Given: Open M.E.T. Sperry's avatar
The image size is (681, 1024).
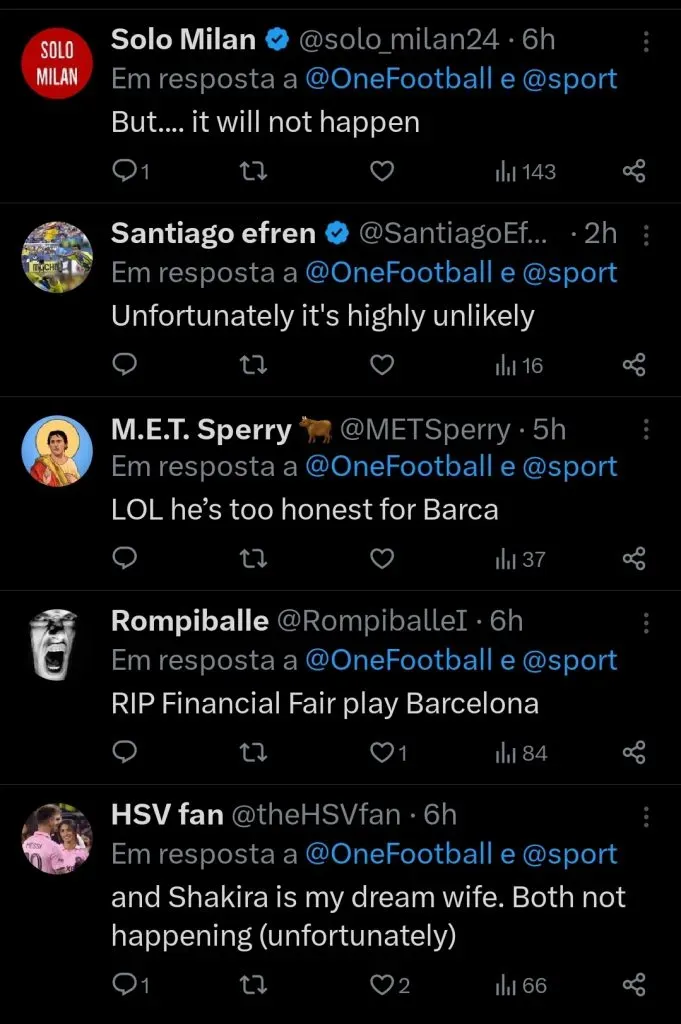Looking at the screenshot, I should [56, 450].
